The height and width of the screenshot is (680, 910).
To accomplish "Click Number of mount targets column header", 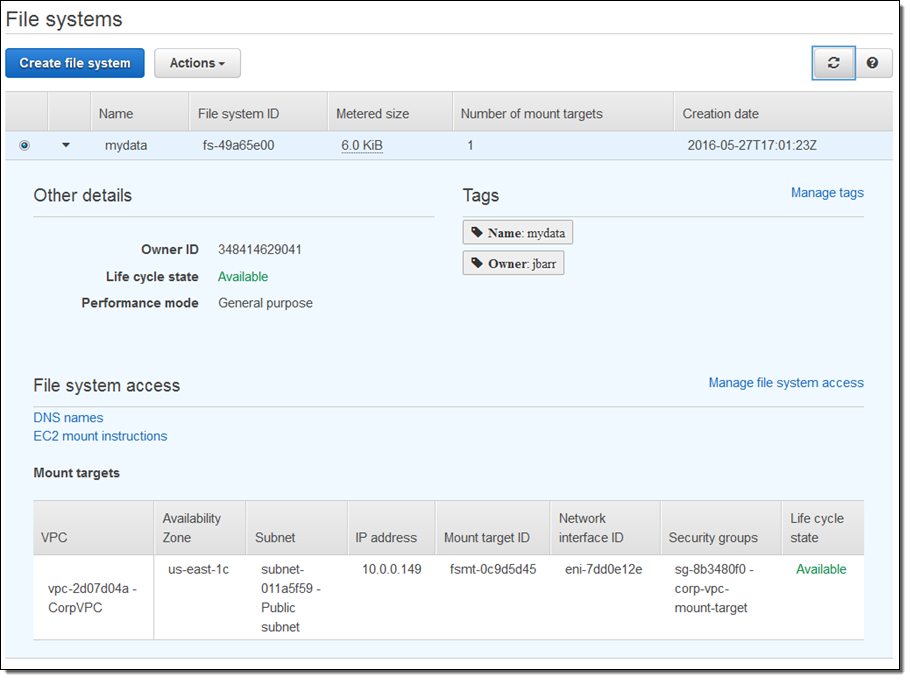I will [x=531, y=113].
